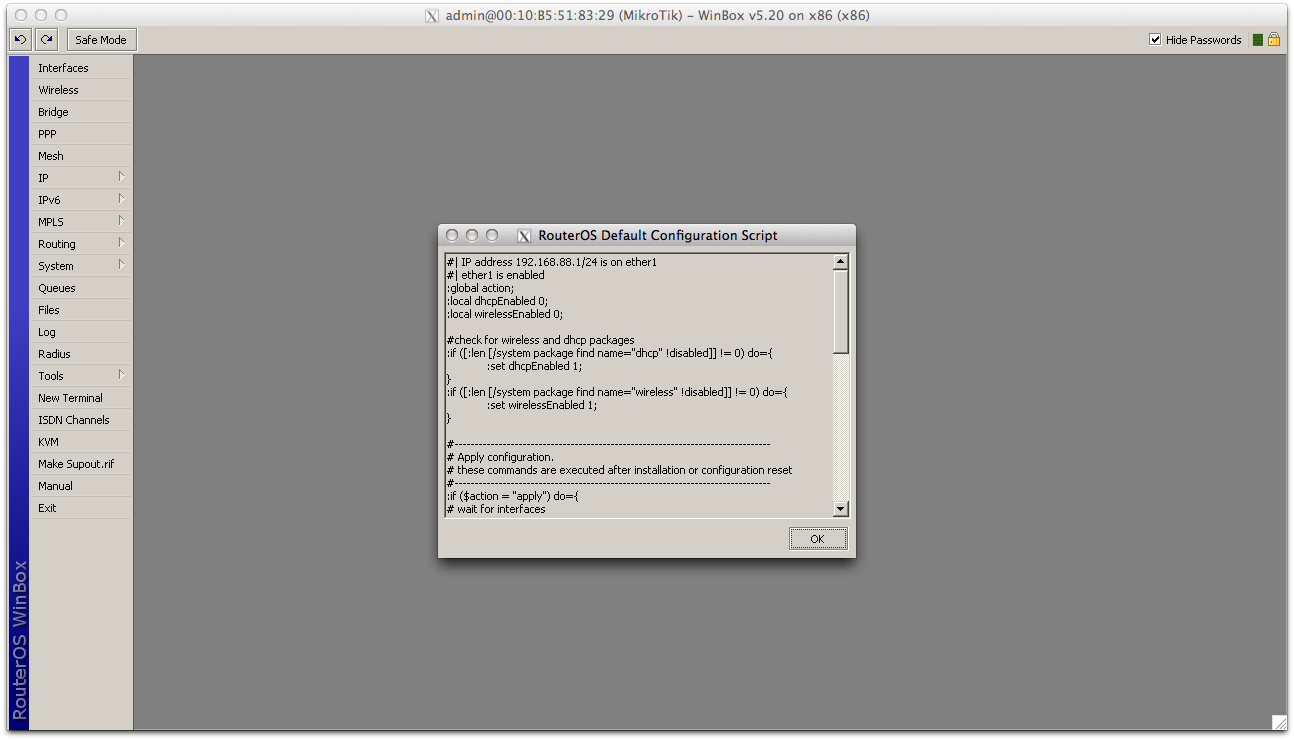Image resolution: width=1294 pixels, height=740 pixels.
Task: Click the ':set wirelessEnabled 1;' line
Action: 541,405
